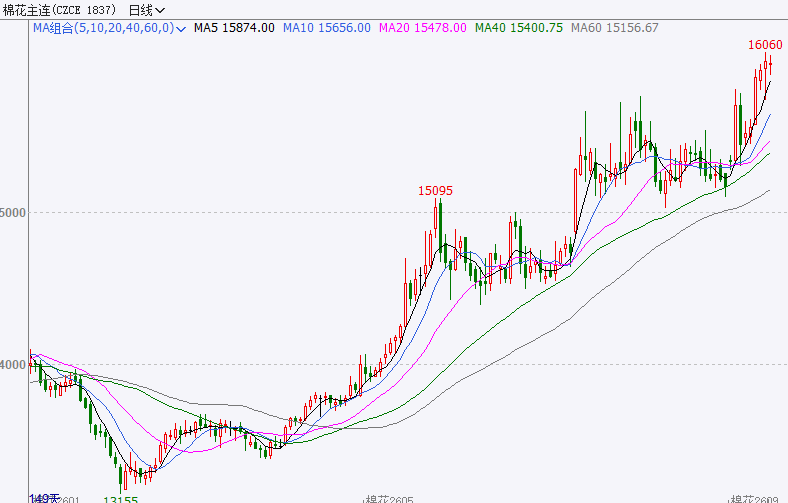
Task: Click the 13155 low price label
Action: pyautogui.click(x=121, y=497)
